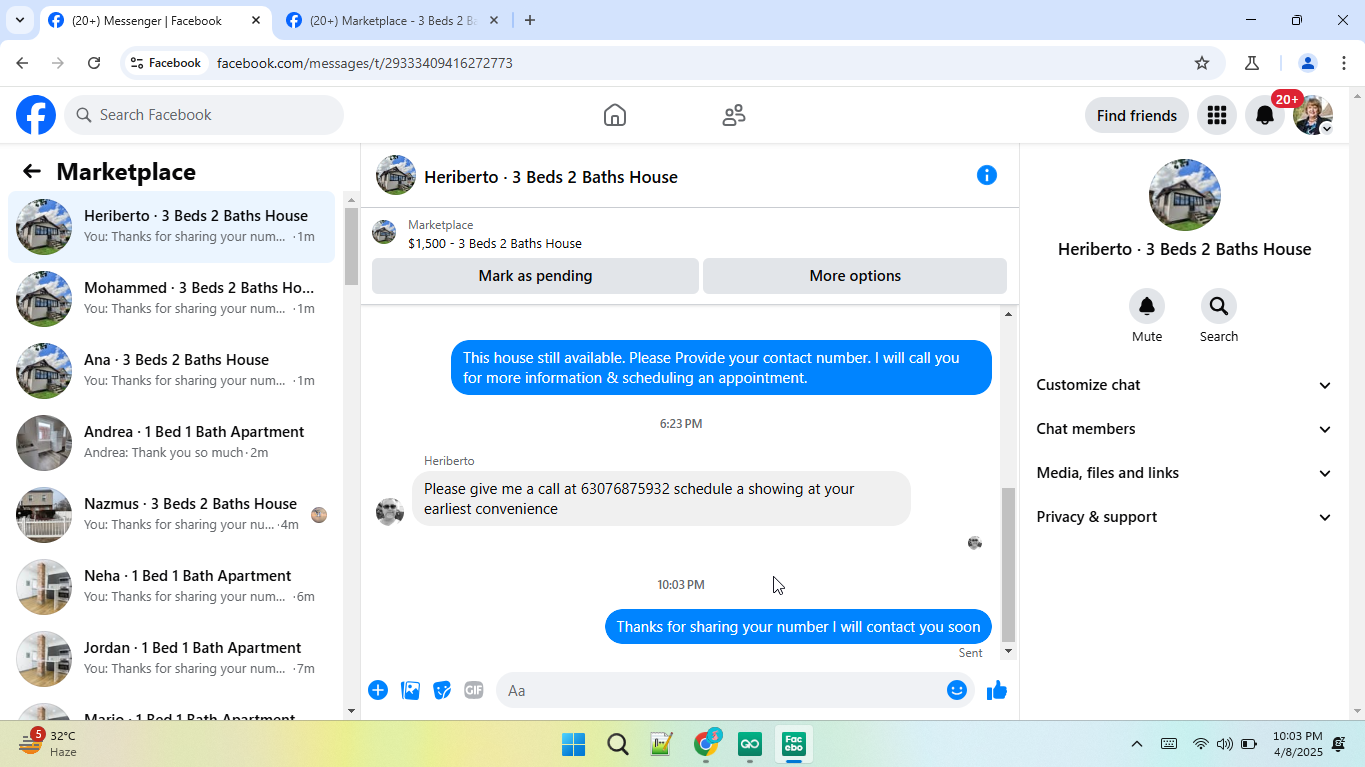This screenshot has height=767, width=1365.
Task: Bookmark this page with the star icon
Action: click(x=1202, y=63)
